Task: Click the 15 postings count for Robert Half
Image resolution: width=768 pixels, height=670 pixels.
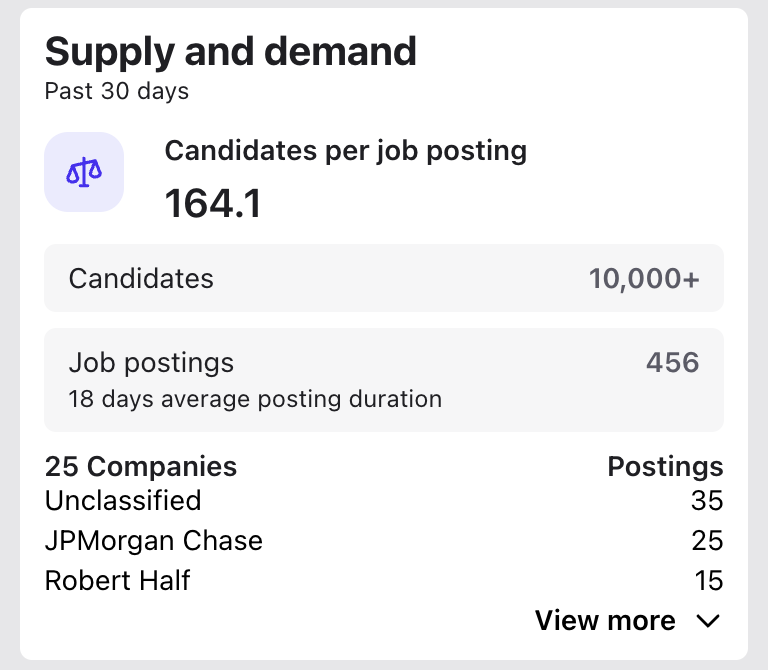Action: [708, 580]
